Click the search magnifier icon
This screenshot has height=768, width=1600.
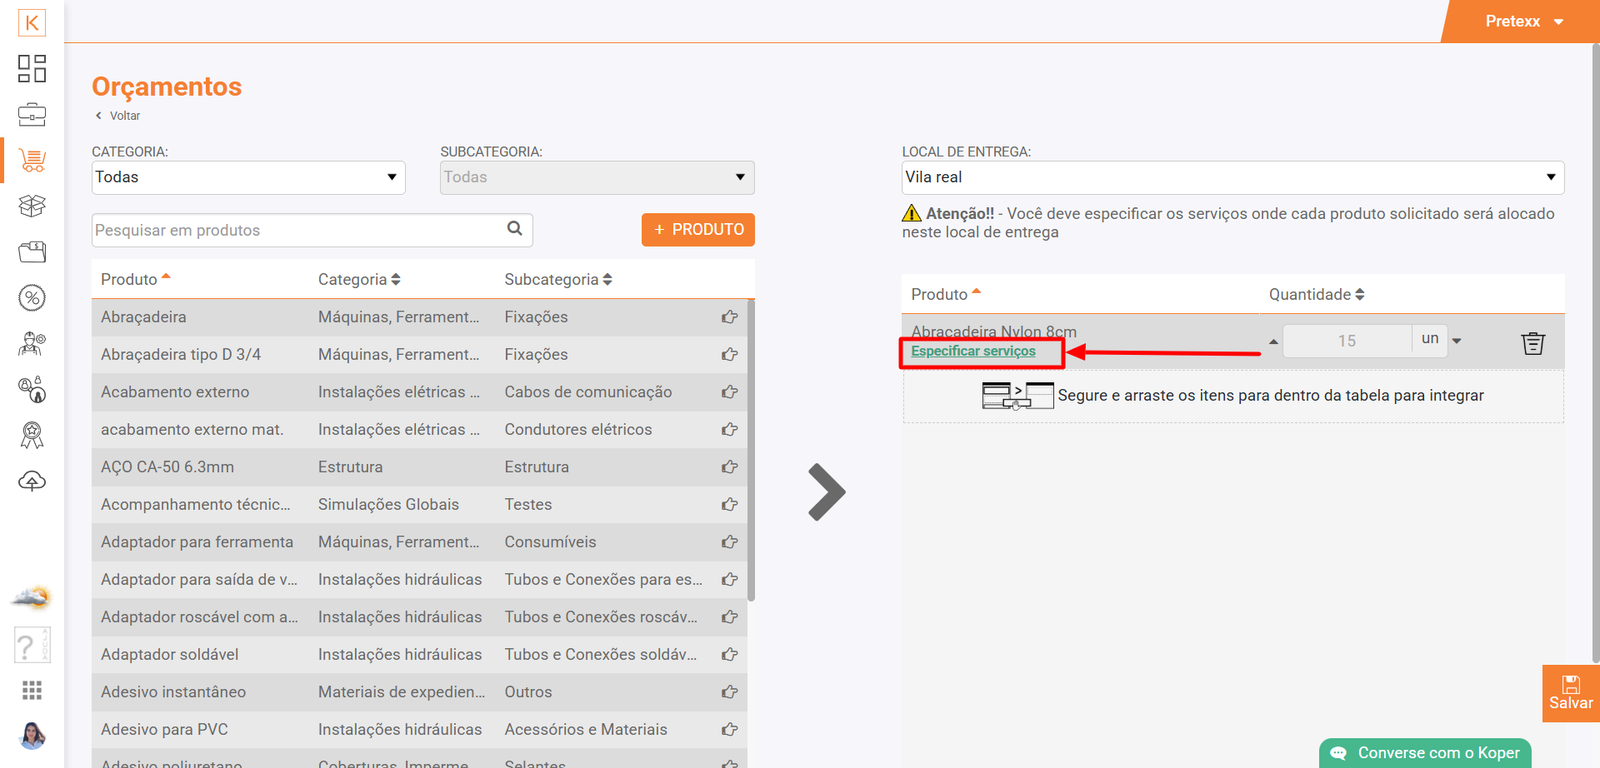coord(514,229)
